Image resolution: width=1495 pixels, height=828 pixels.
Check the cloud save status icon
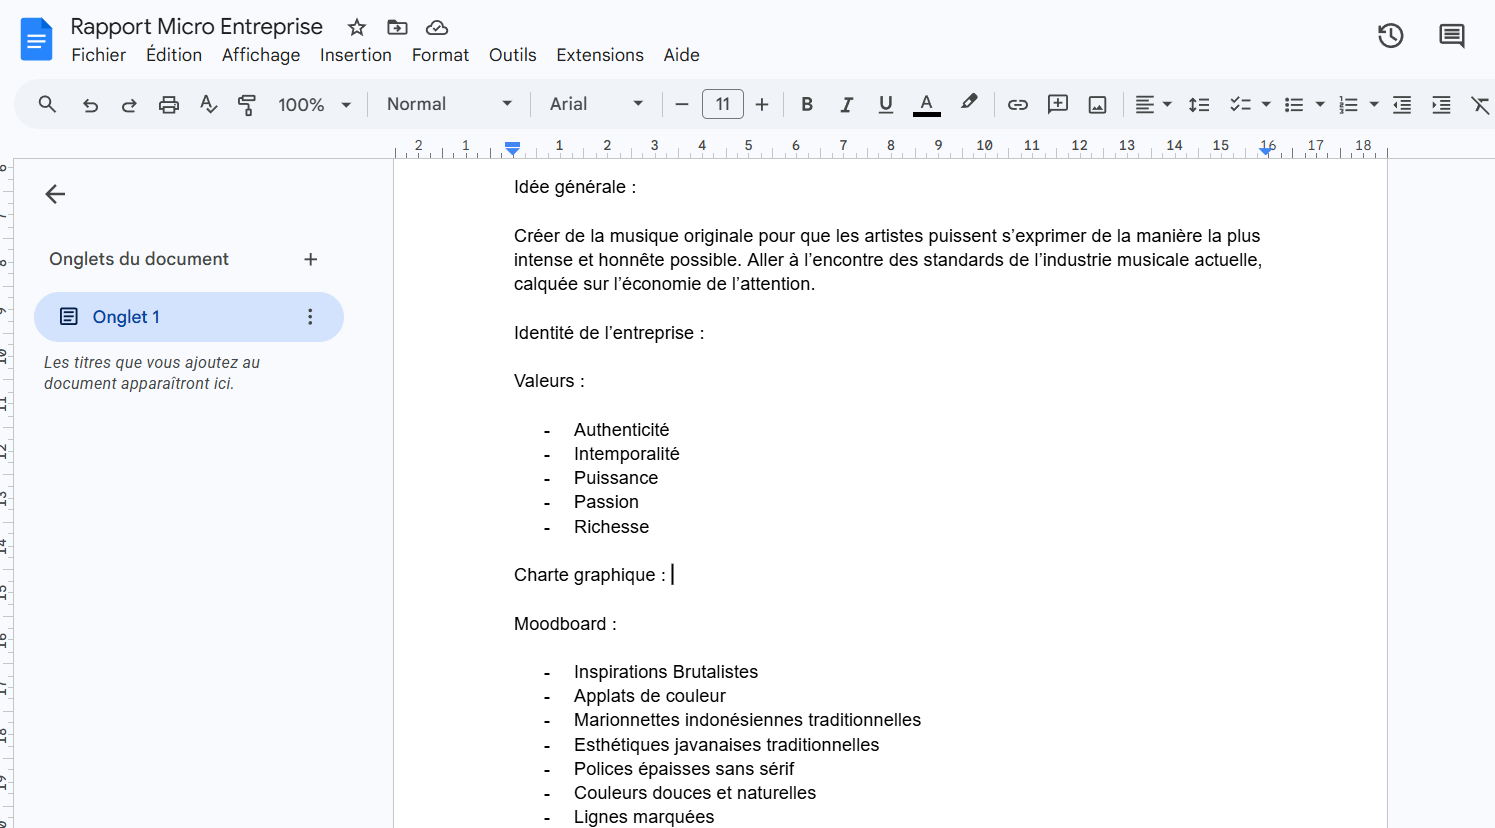[x=437, y=27]
